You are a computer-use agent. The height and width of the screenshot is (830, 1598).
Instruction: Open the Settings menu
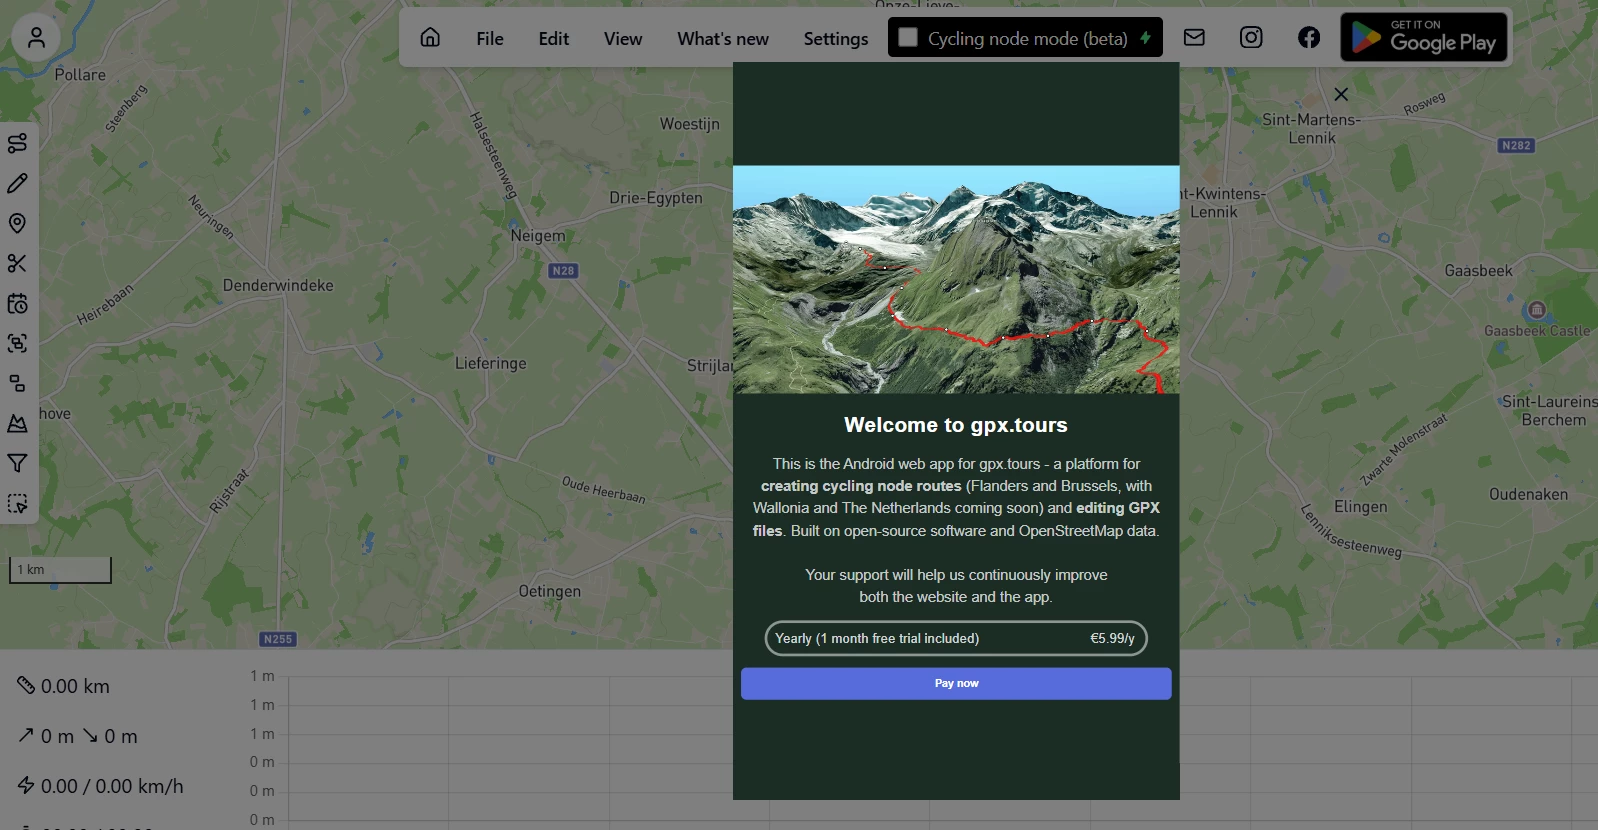(x=836, y=39)
